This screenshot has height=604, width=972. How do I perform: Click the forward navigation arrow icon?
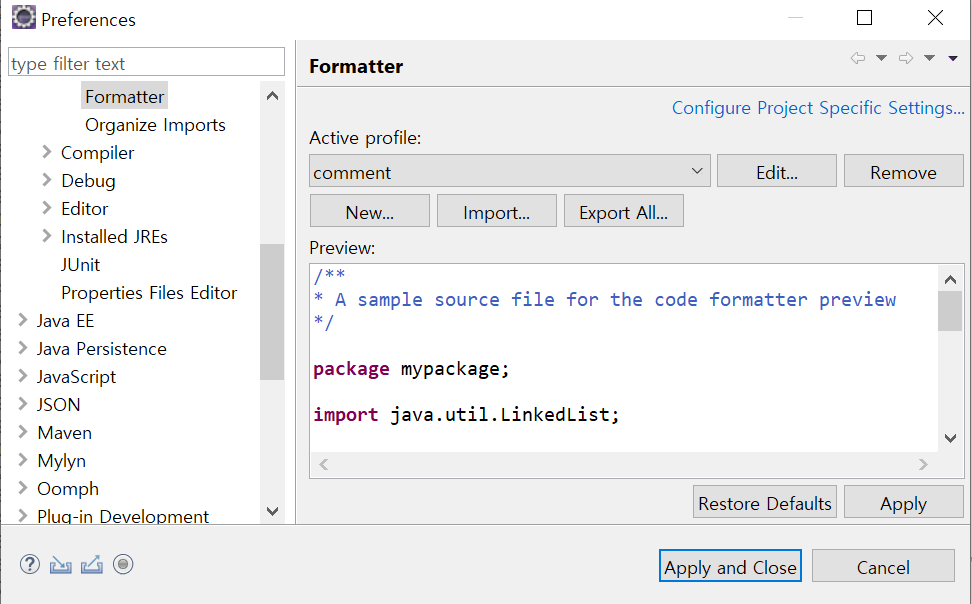pyautogui.click(x=906, y=59)
